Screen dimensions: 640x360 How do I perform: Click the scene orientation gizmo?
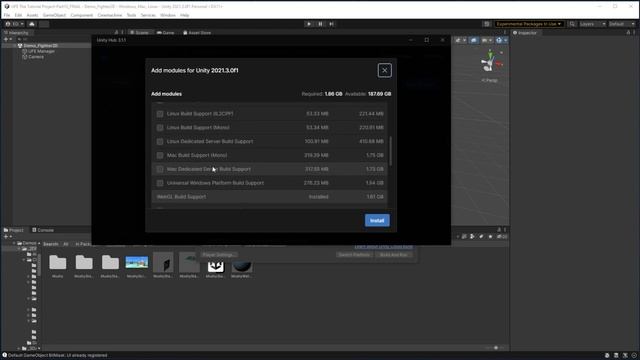click(x=491, y=62)
